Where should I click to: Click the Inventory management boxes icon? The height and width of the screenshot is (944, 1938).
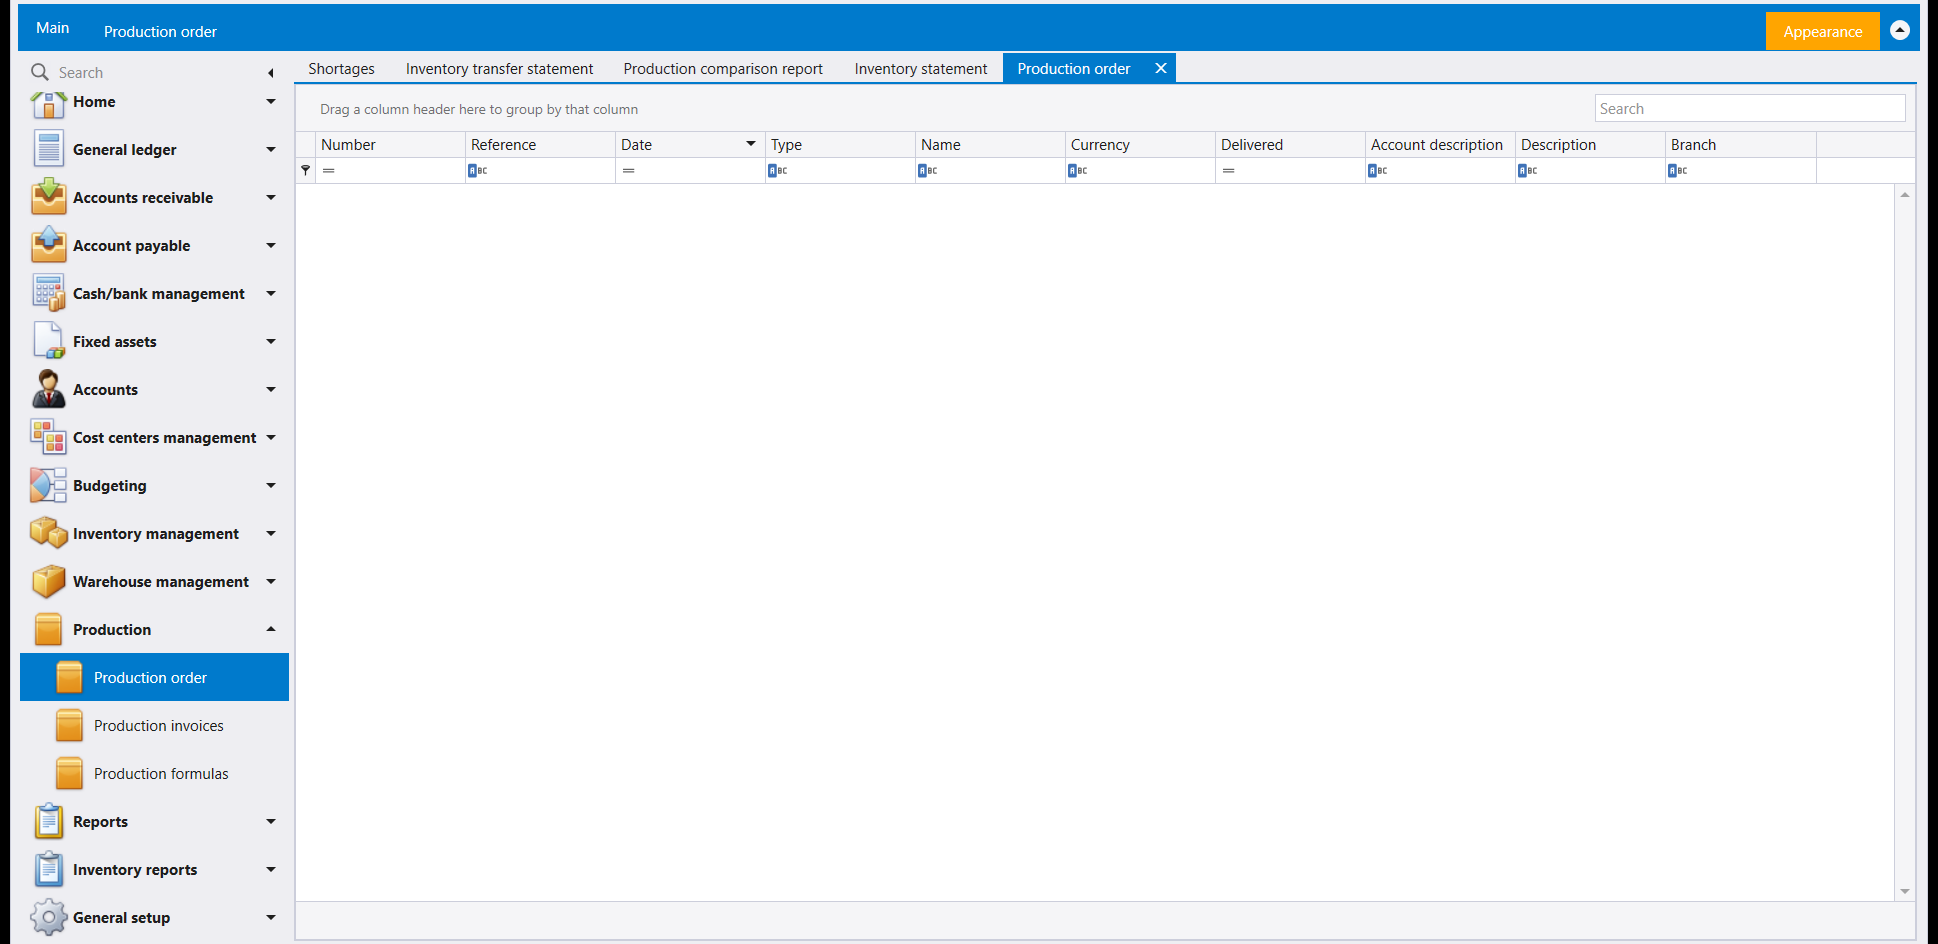click(x=48, y=533)
